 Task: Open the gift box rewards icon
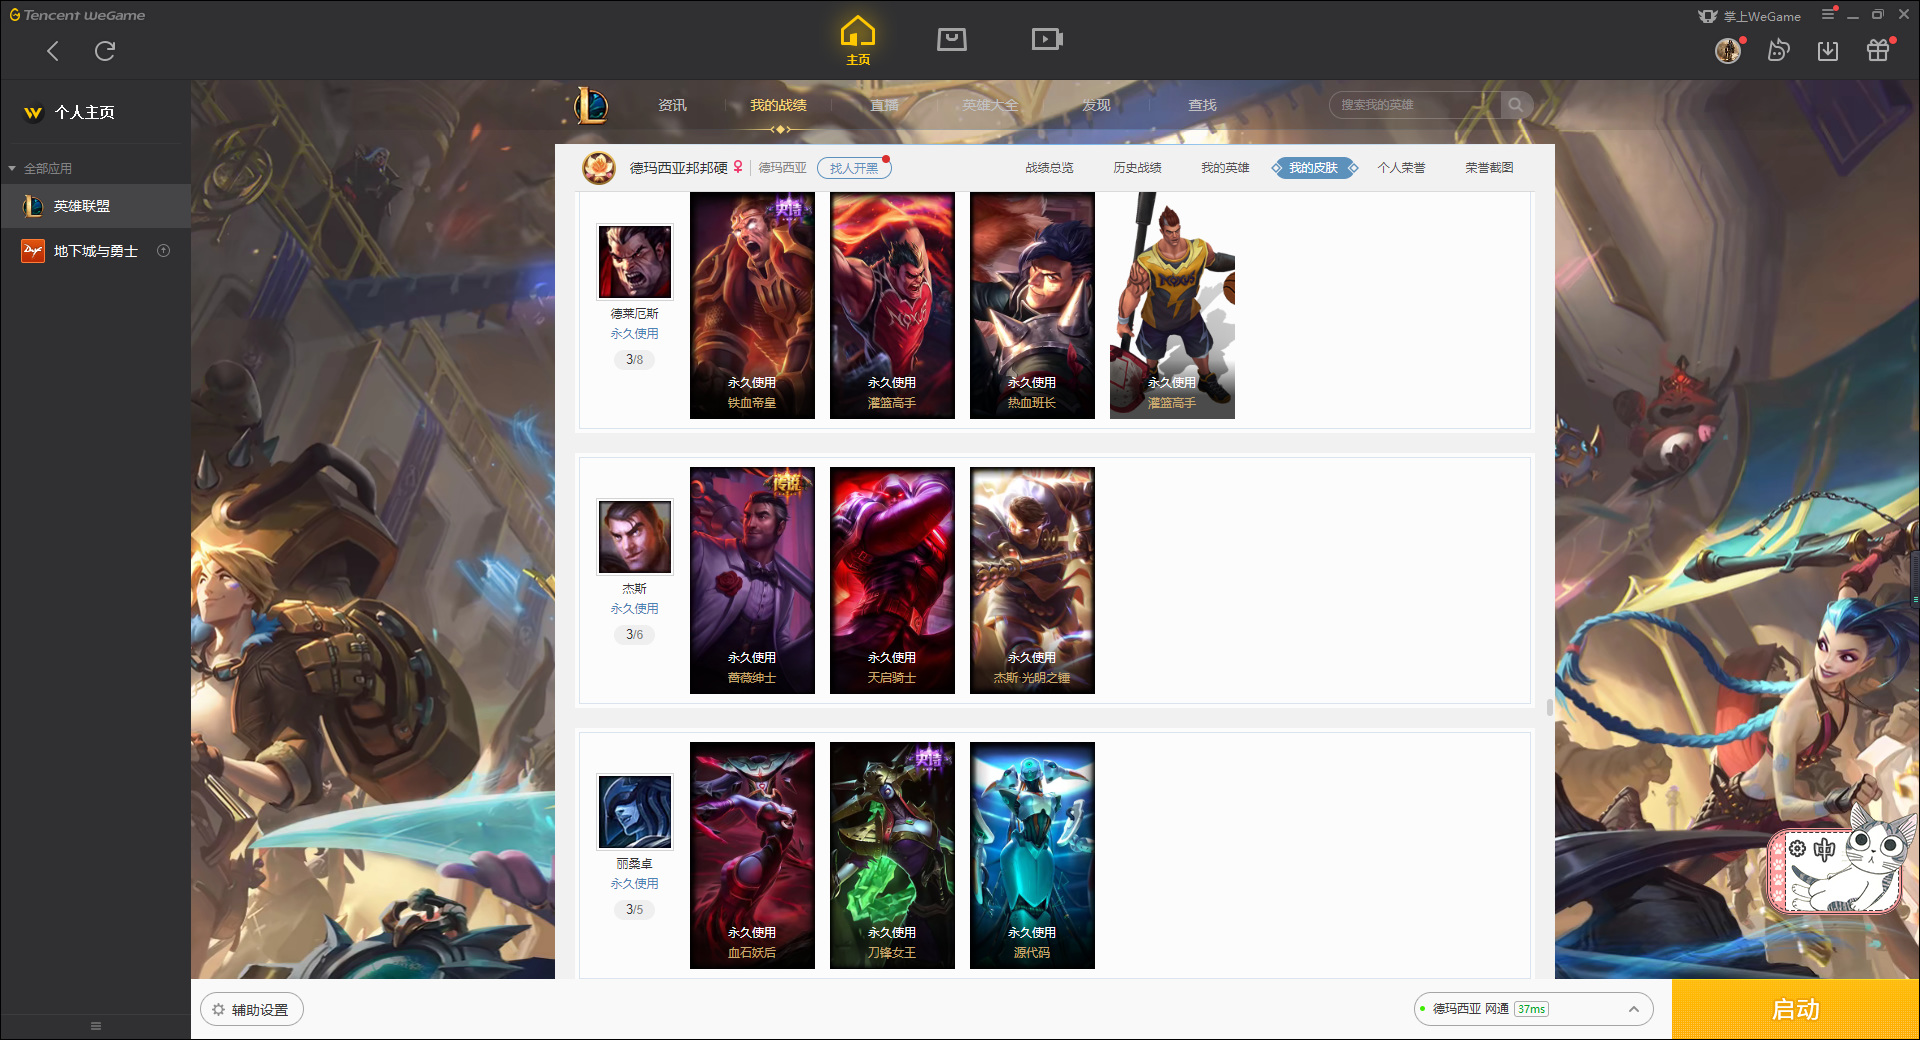point(1878,51)
